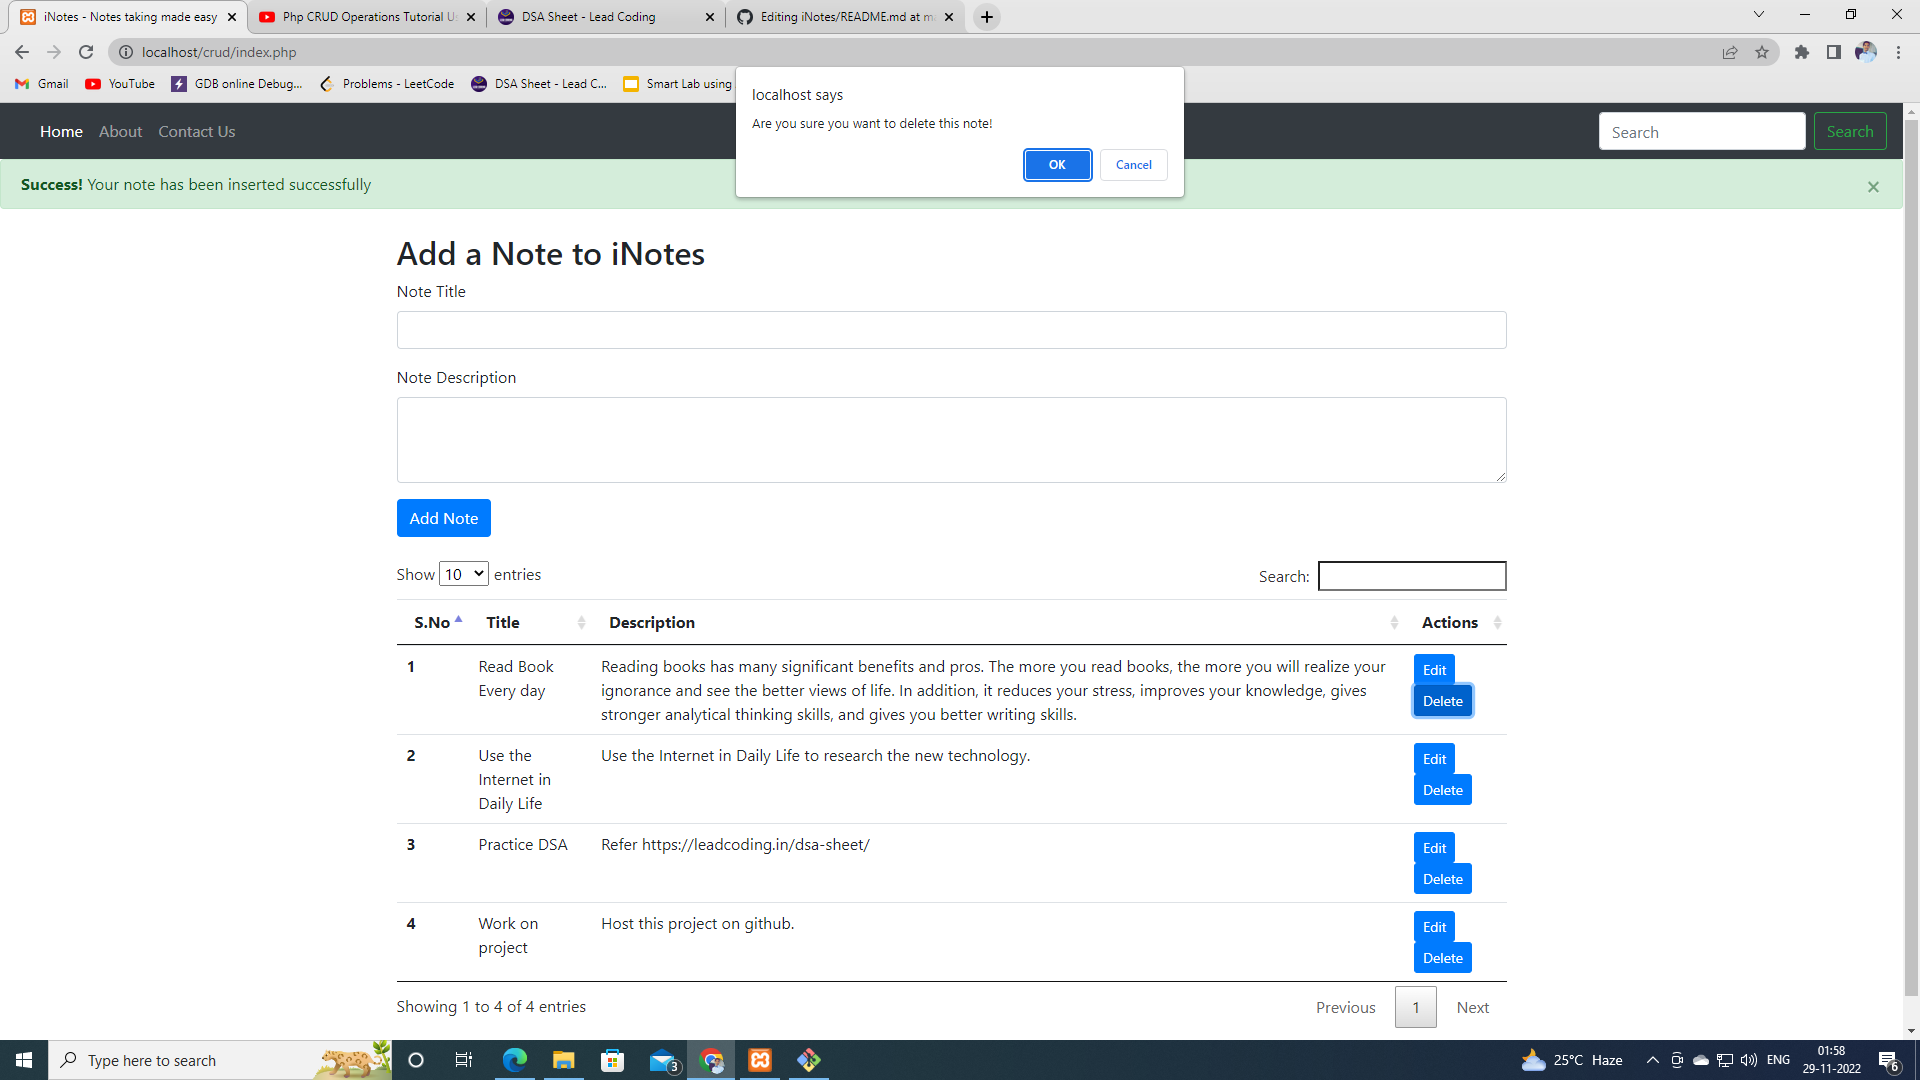Edit the Read Book Every day note

point(1434,670)
